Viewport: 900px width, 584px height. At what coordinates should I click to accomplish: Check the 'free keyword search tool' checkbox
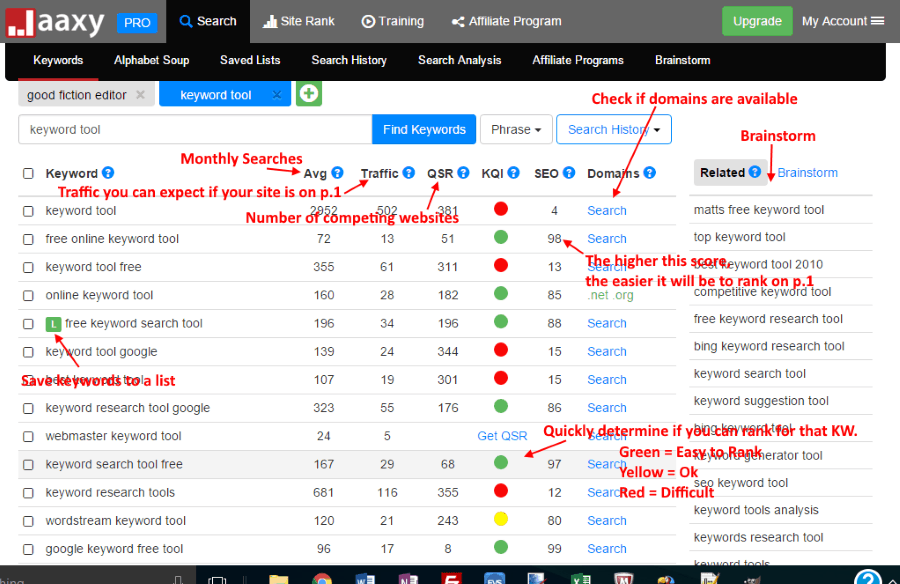(28, 324)
